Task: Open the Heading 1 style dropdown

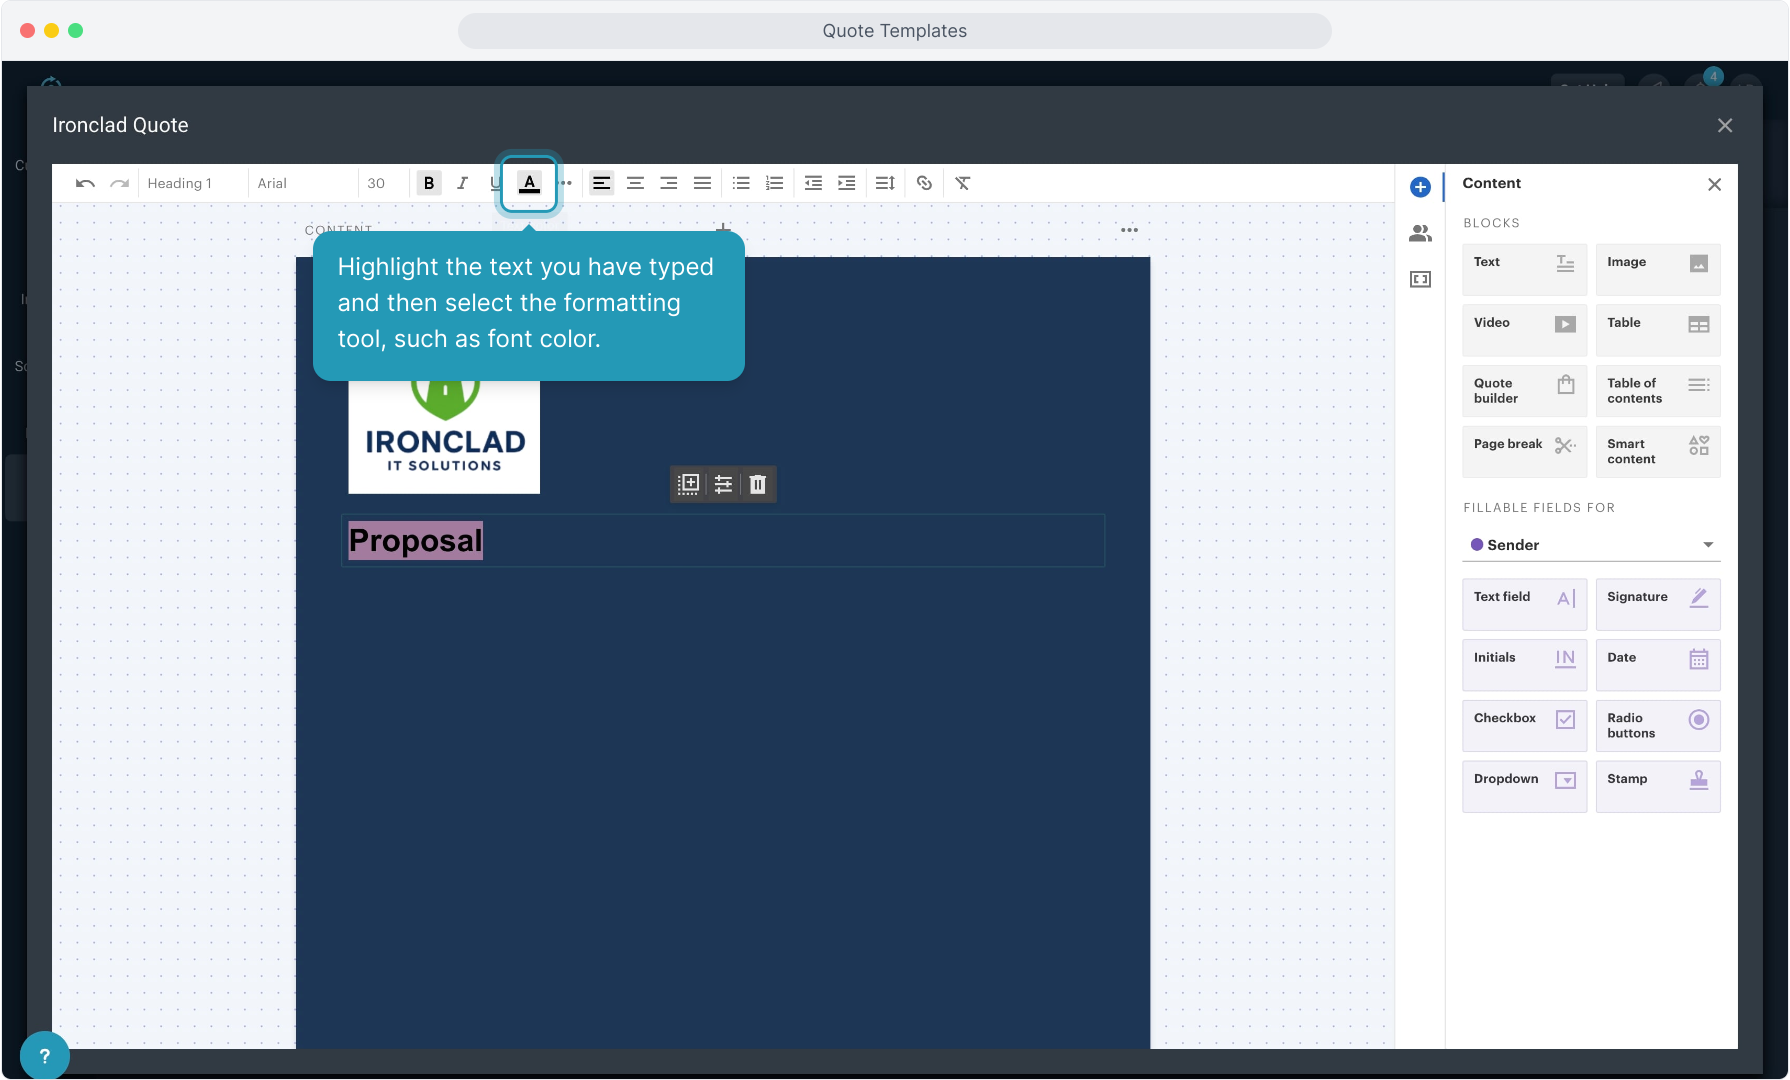Action: [x=192, y=183]
